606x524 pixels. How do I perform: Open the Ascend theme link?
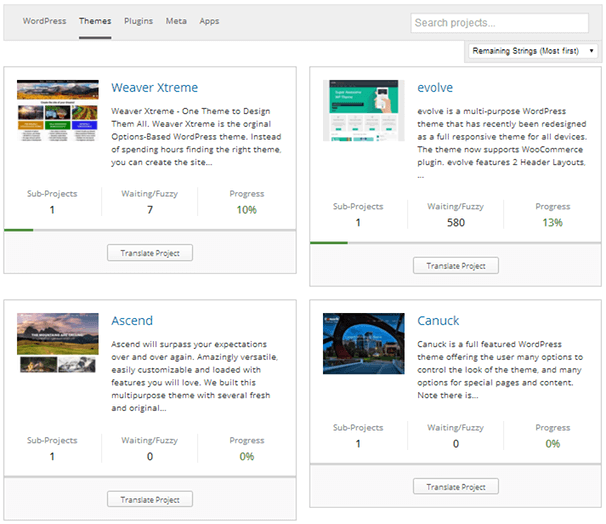(132, 321)
